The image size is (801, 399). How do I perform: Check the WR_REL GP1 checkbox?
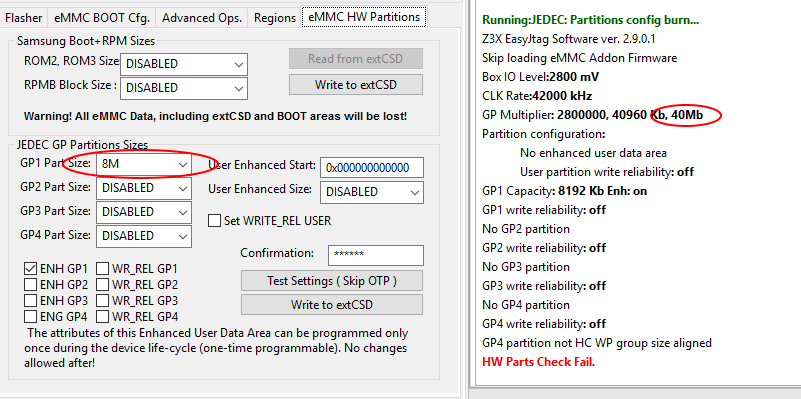pyautogui.click(x=103, y=268)
